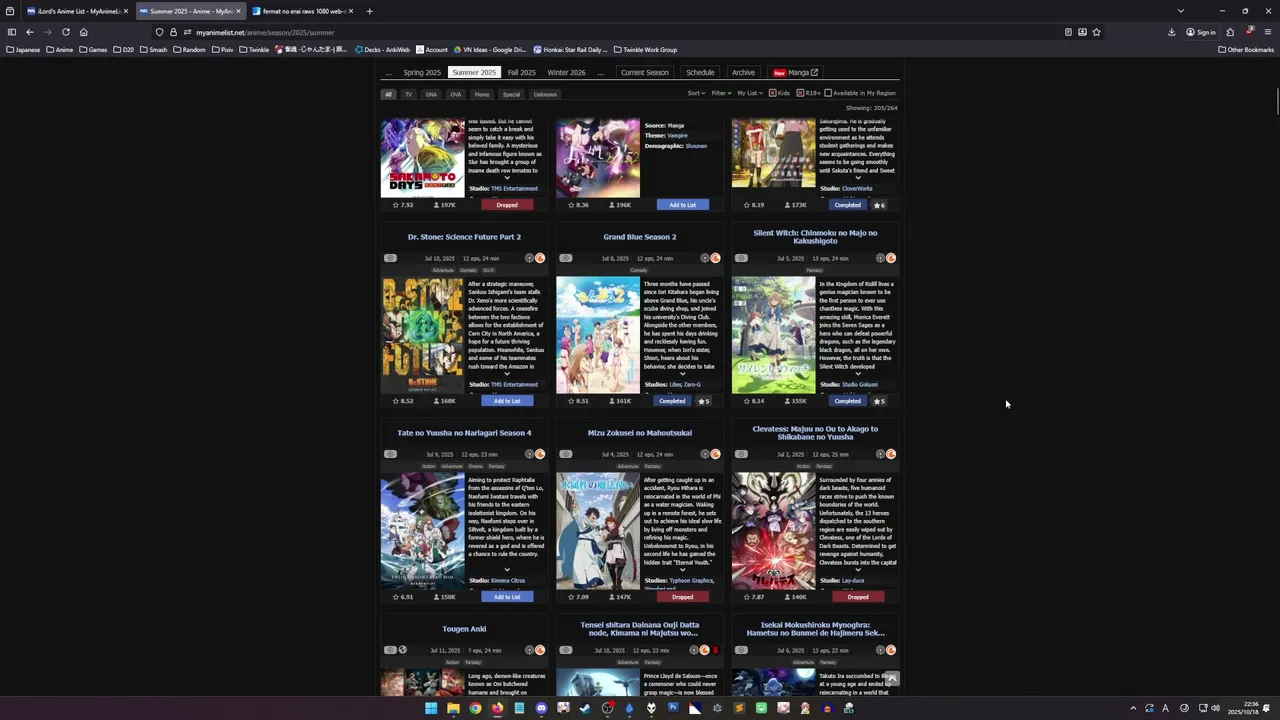Viewport: 1280px width, 720px height.
Task: Click Dropped button on Clevatess card
Action: pos(858,597)
